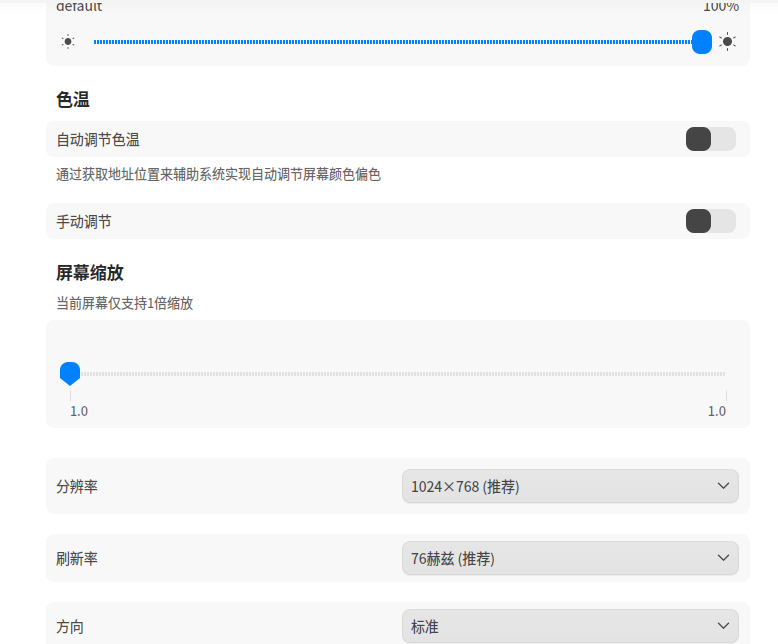
Task: Click the 100% brightness value
Action: [721, 6]
